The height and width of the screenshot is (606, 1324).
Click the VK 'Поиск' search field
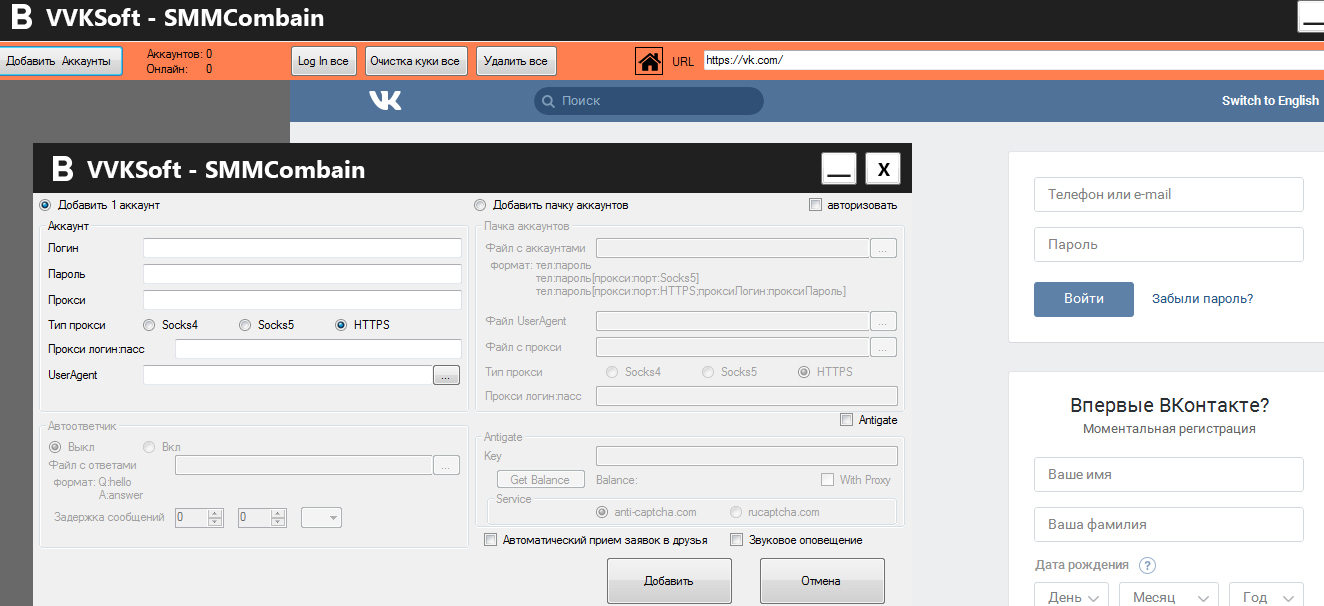[648, 101]
